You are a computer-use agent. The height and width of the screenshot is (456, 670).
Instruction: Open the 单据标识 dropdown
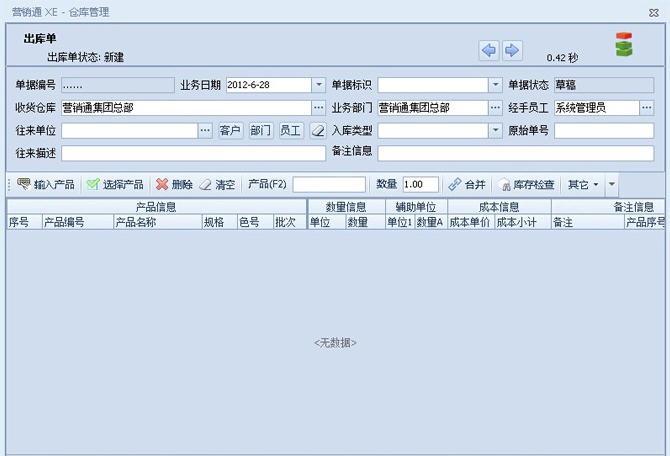click(x=495, y=85)
